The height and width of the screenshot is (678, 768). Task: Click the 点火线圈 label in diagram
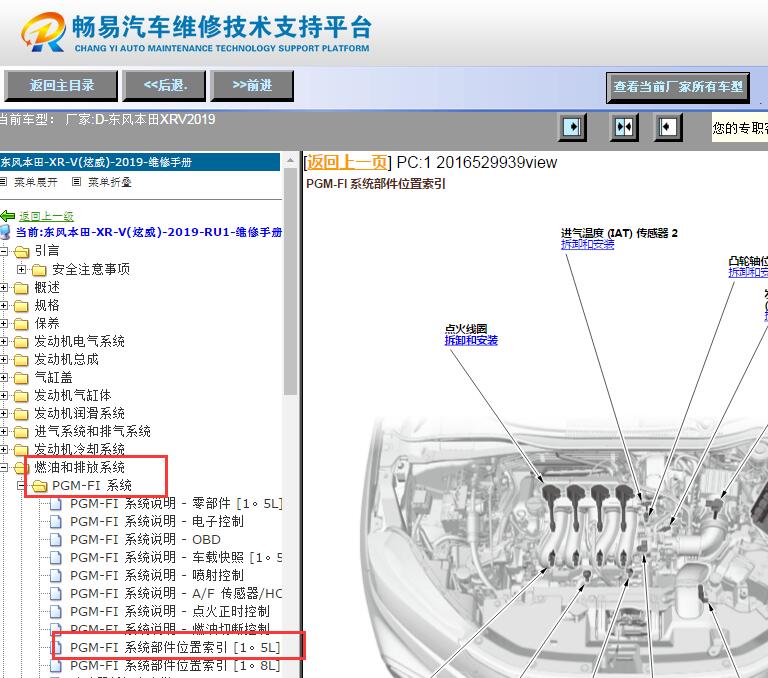[x=466, y=329]
